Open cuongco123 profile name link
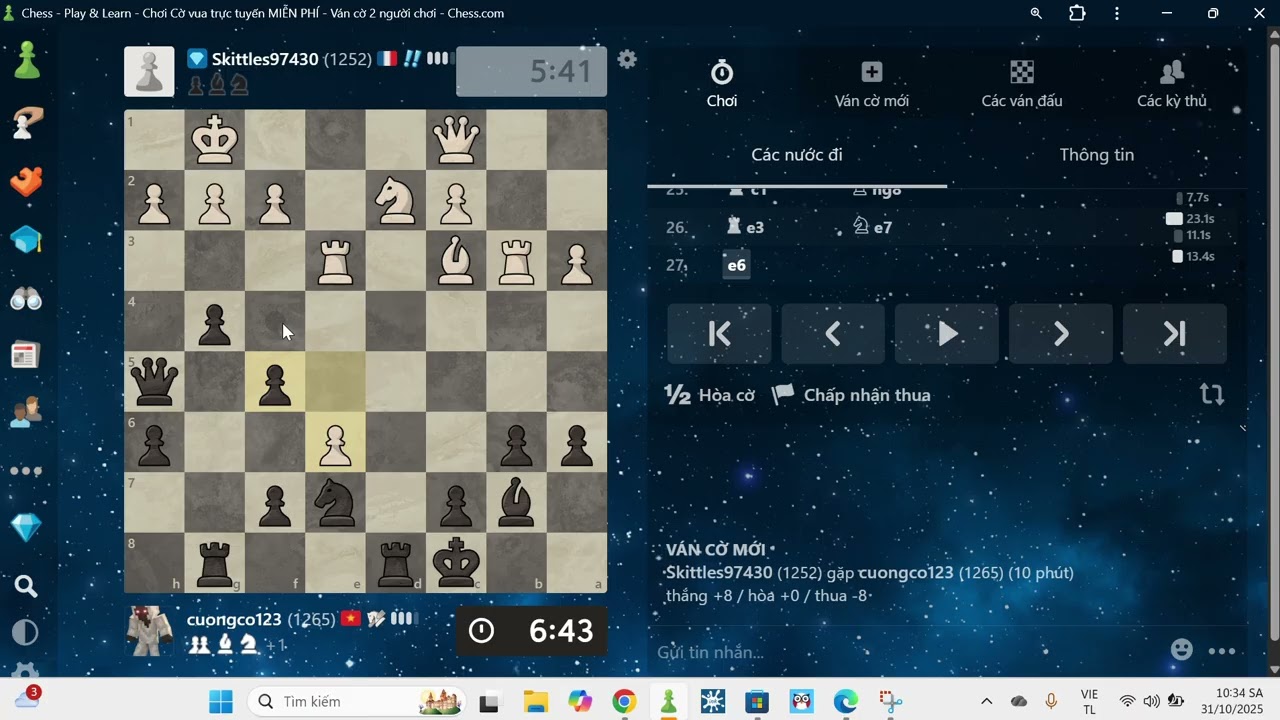 pos(234,619)
